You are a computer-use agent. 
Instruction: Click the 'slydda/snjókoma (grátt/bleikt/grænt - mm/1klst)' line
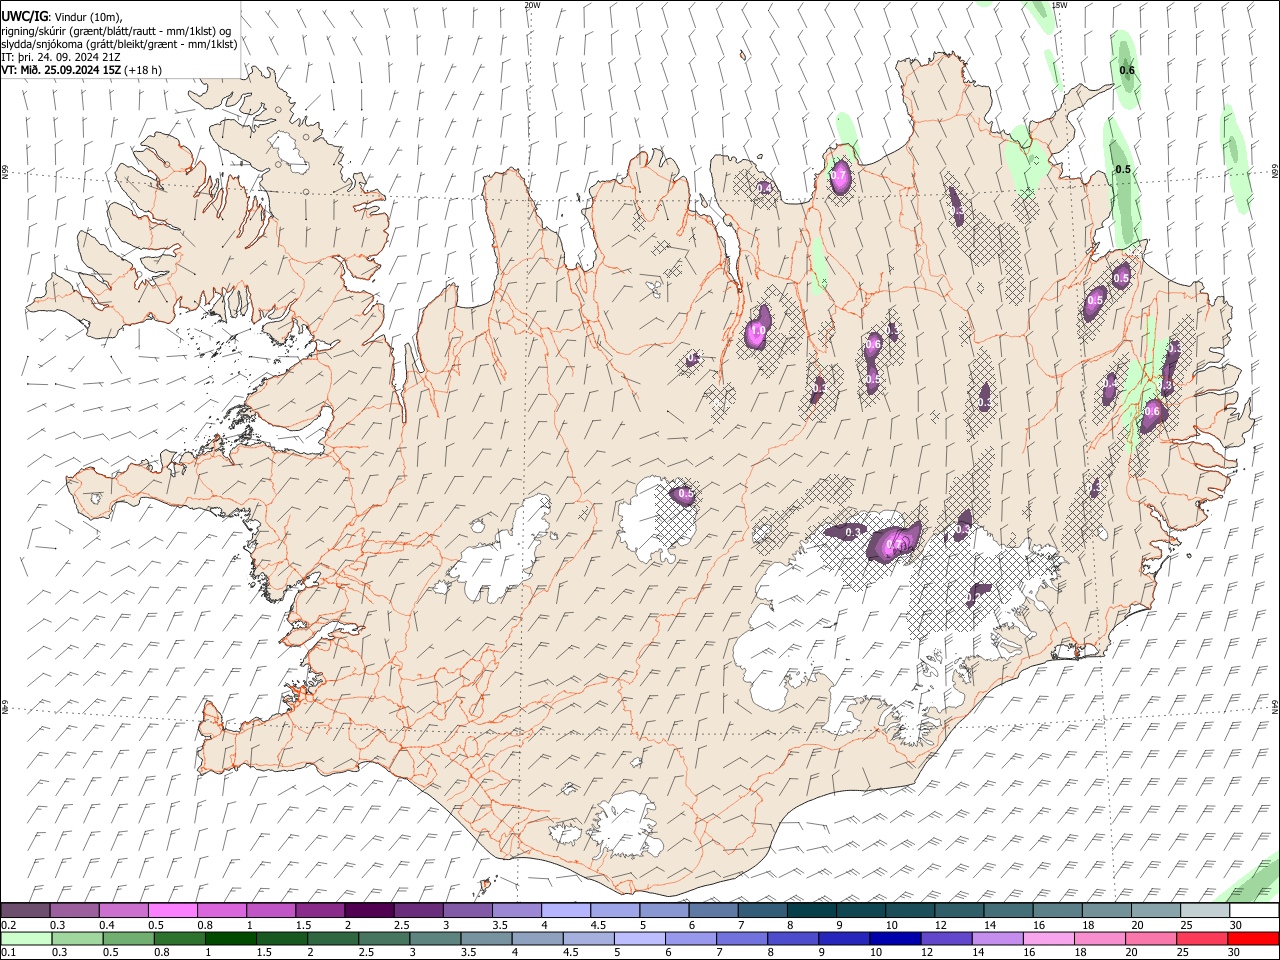tap(119, 44)
